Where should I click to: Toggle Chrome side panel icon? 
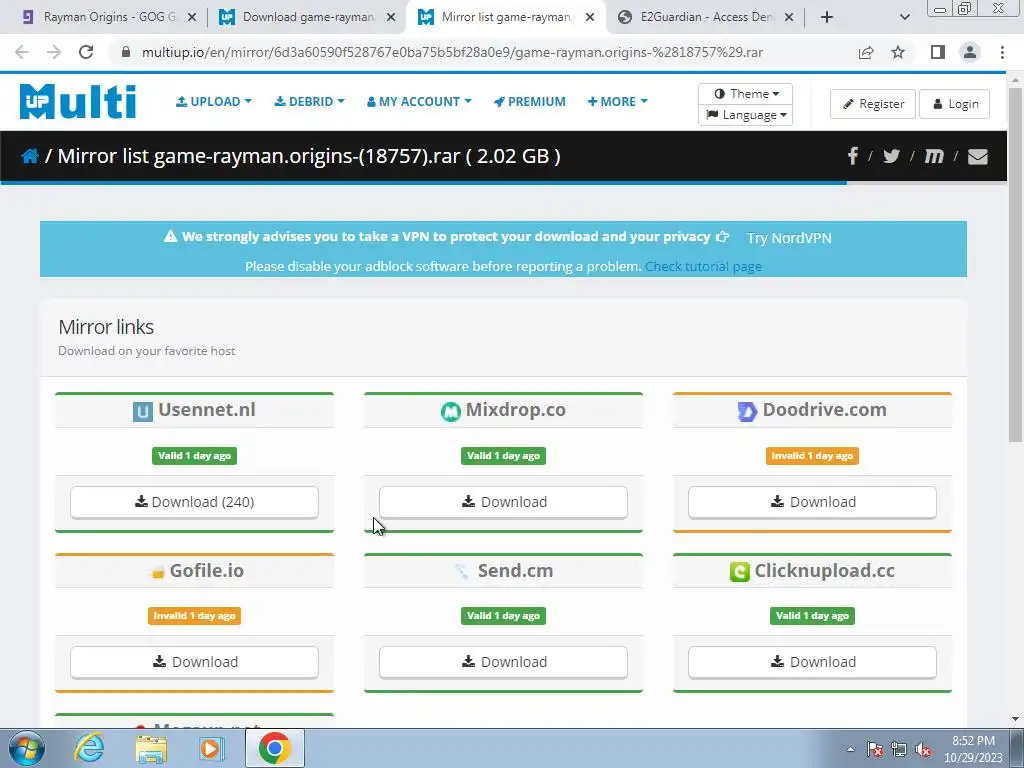pos(938,52)
